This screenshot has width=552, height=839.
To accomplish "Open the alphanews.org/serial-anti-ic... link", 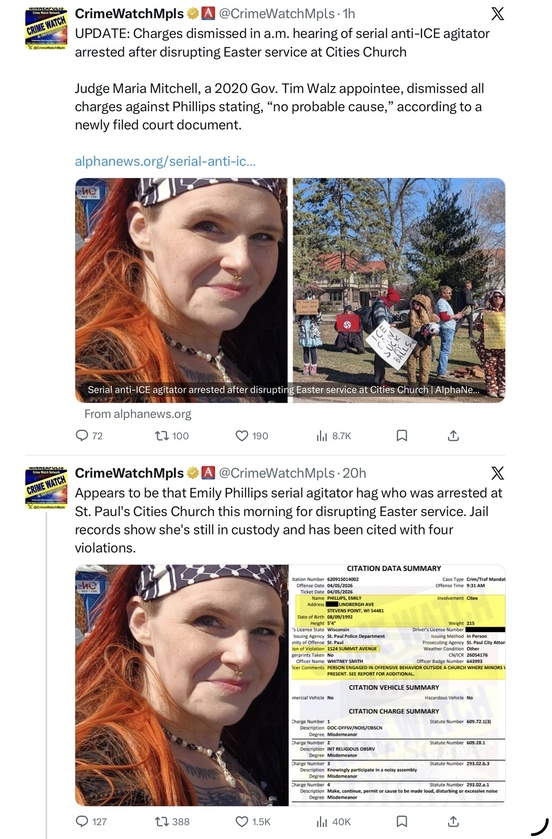I will [x=165, y=161].
